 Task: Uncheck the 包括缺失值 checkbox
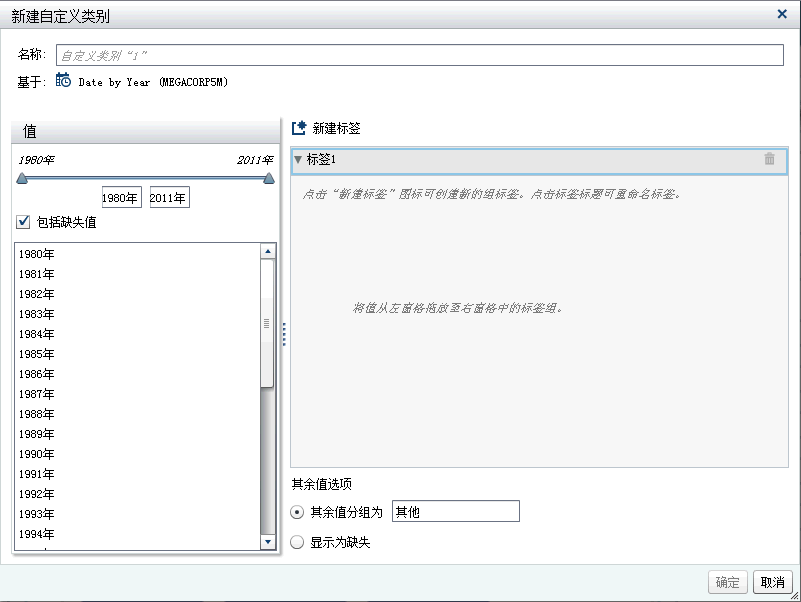[22, 221]
